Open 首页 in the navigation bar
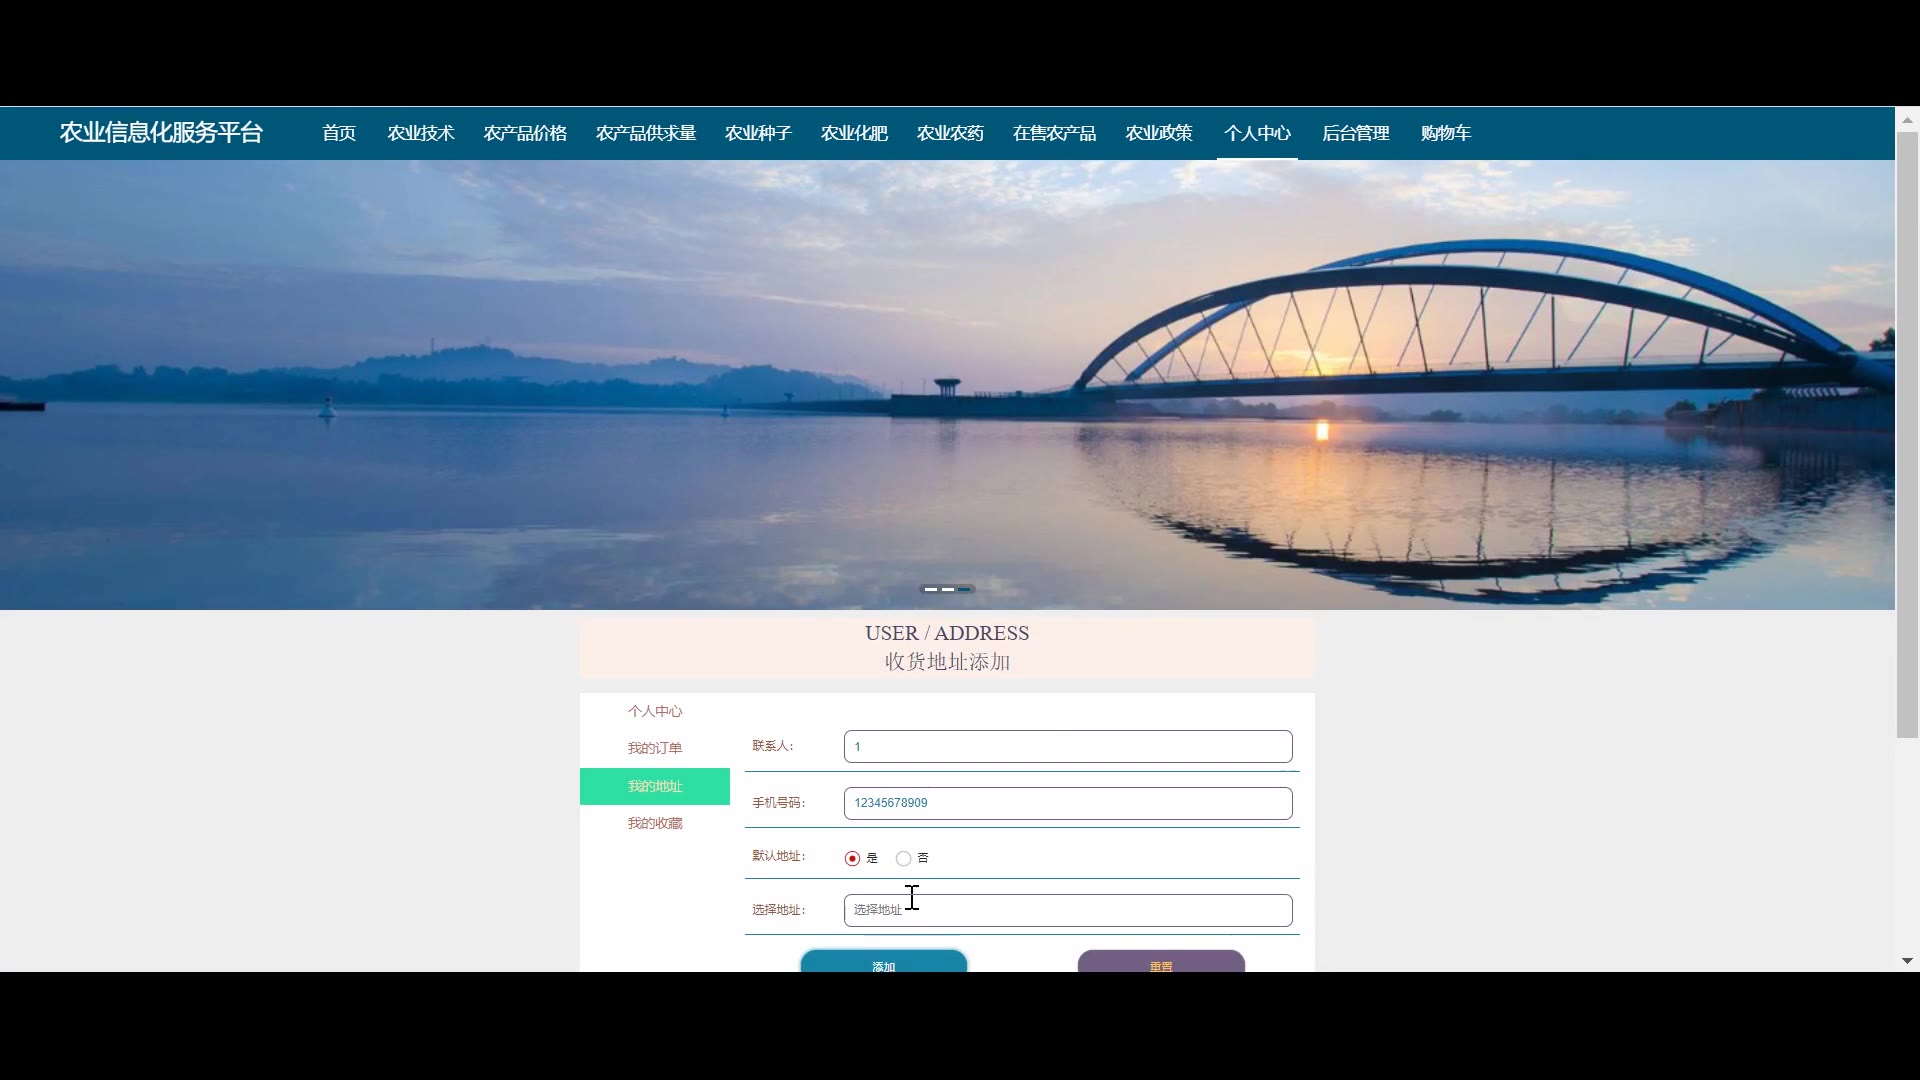1920x1080 pixels. (x=339, y=133)
